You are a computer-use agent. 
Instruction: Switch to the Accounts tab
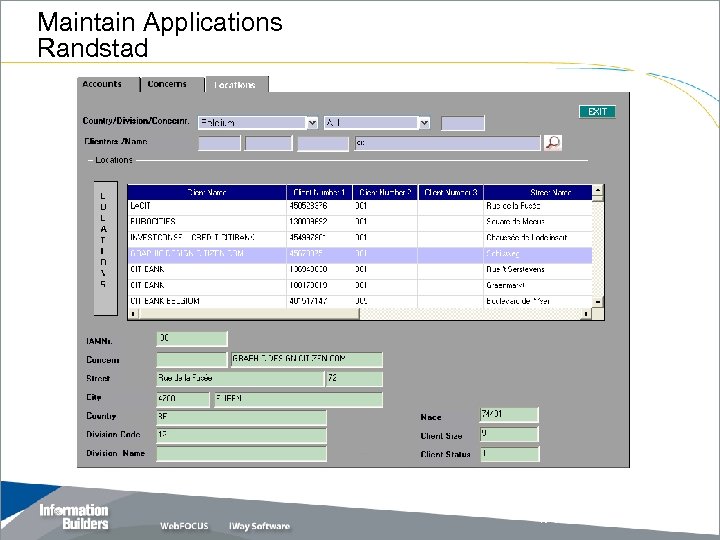tap(104, 85)
